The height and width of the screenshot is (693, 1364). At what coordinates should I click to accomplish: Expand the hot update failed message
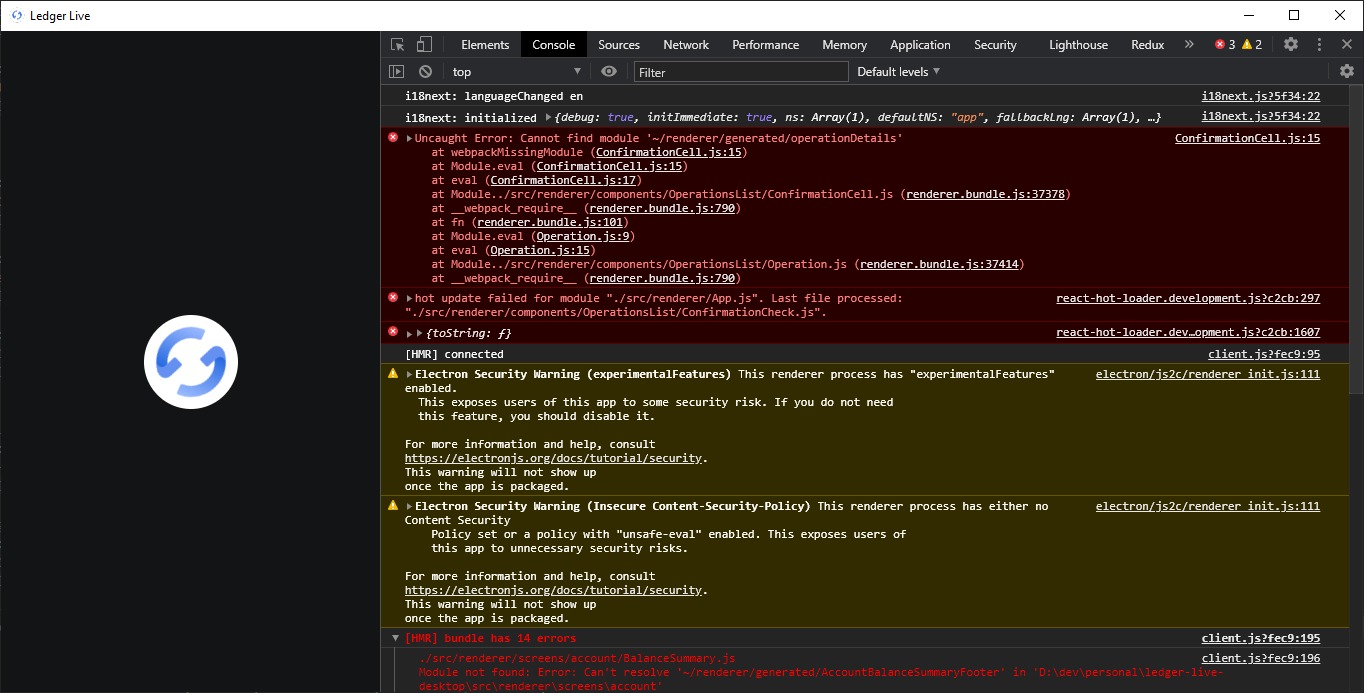(x=409, y=299)
